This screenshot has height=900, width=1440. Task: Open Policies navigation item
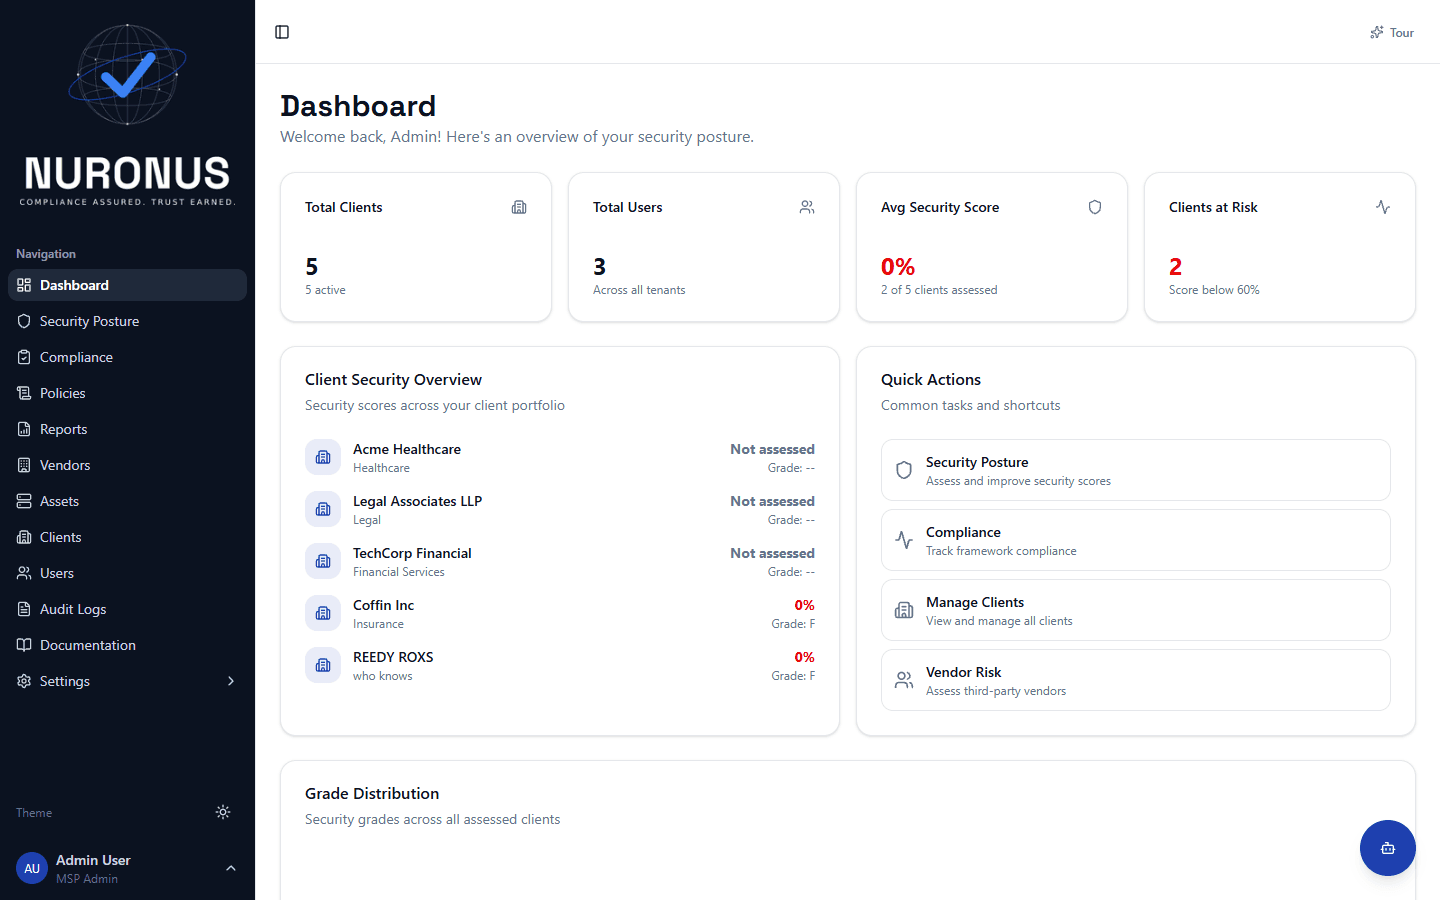pos(127,393)
